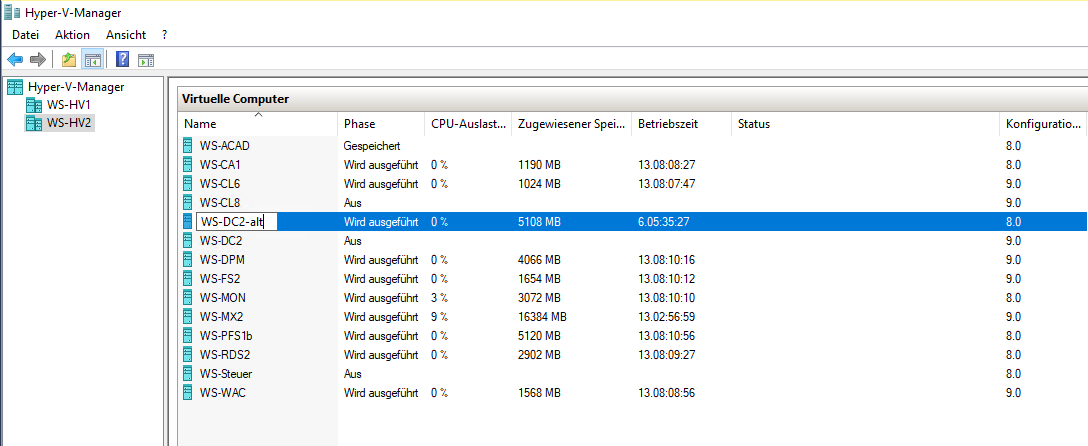Open the Ansicht menu

coord(126,35)
